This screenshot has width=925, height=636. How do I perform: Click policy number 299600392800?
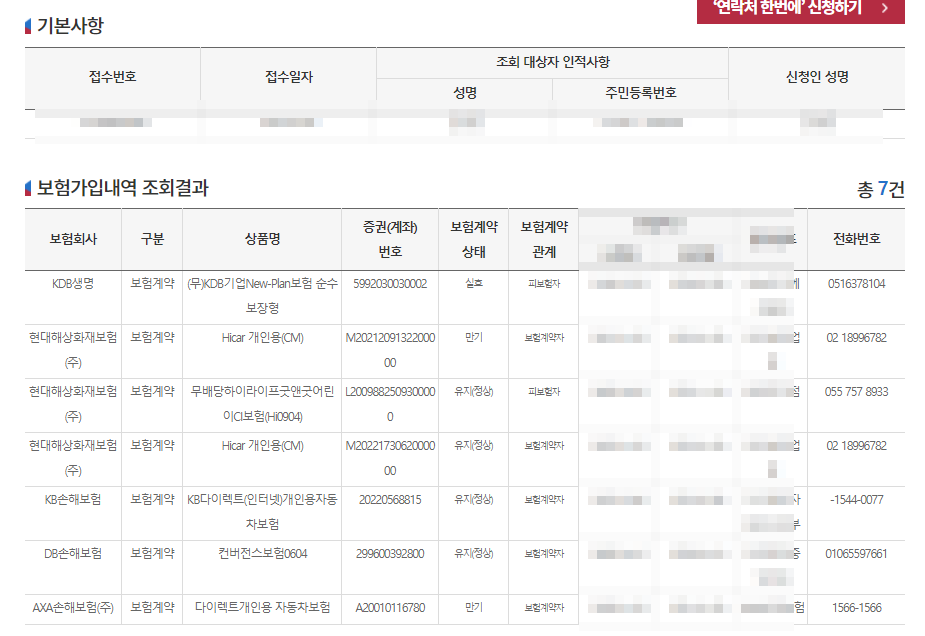[x=390, y=553]
